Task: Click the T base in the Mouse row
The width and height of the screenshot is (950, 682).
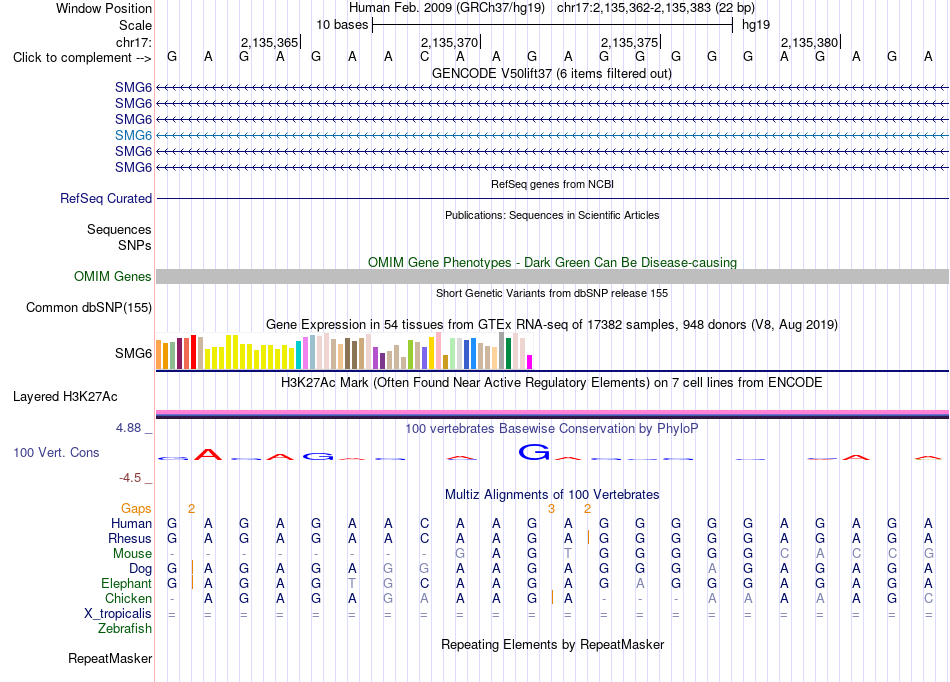Action: 568,554
